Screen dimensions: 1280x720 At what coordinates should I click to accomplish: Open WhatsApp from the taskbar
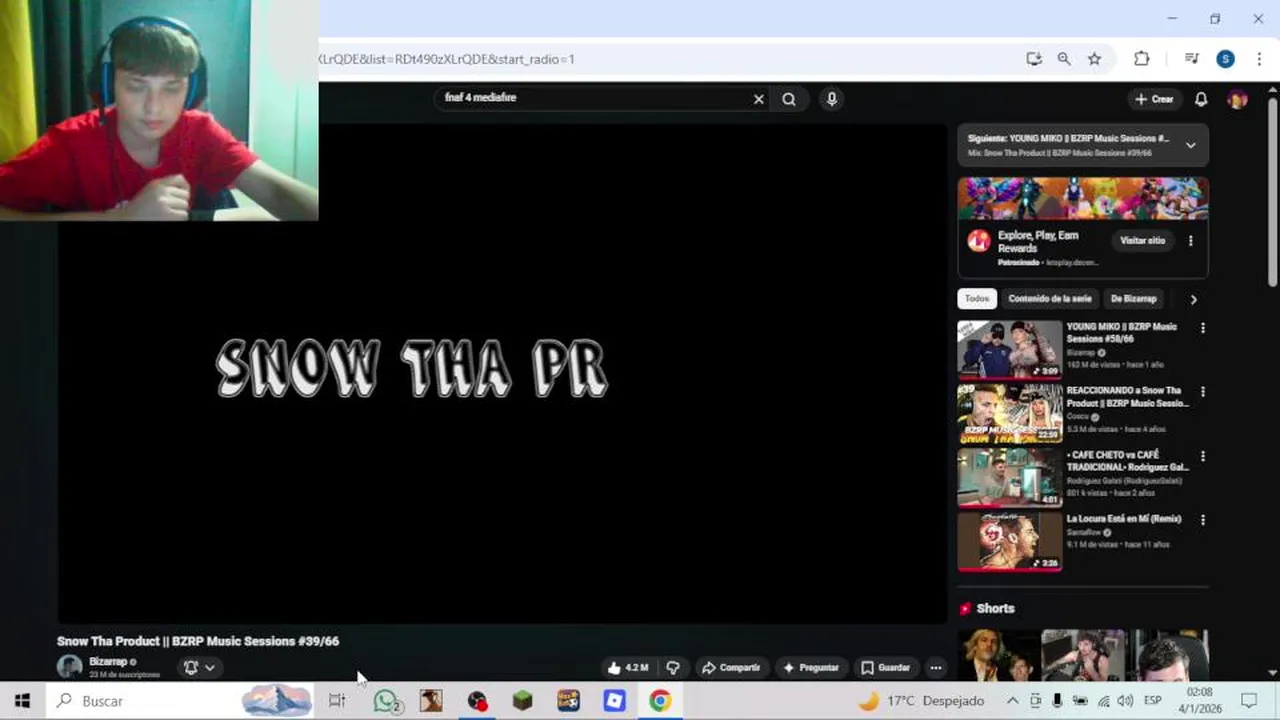click(386, 701)
